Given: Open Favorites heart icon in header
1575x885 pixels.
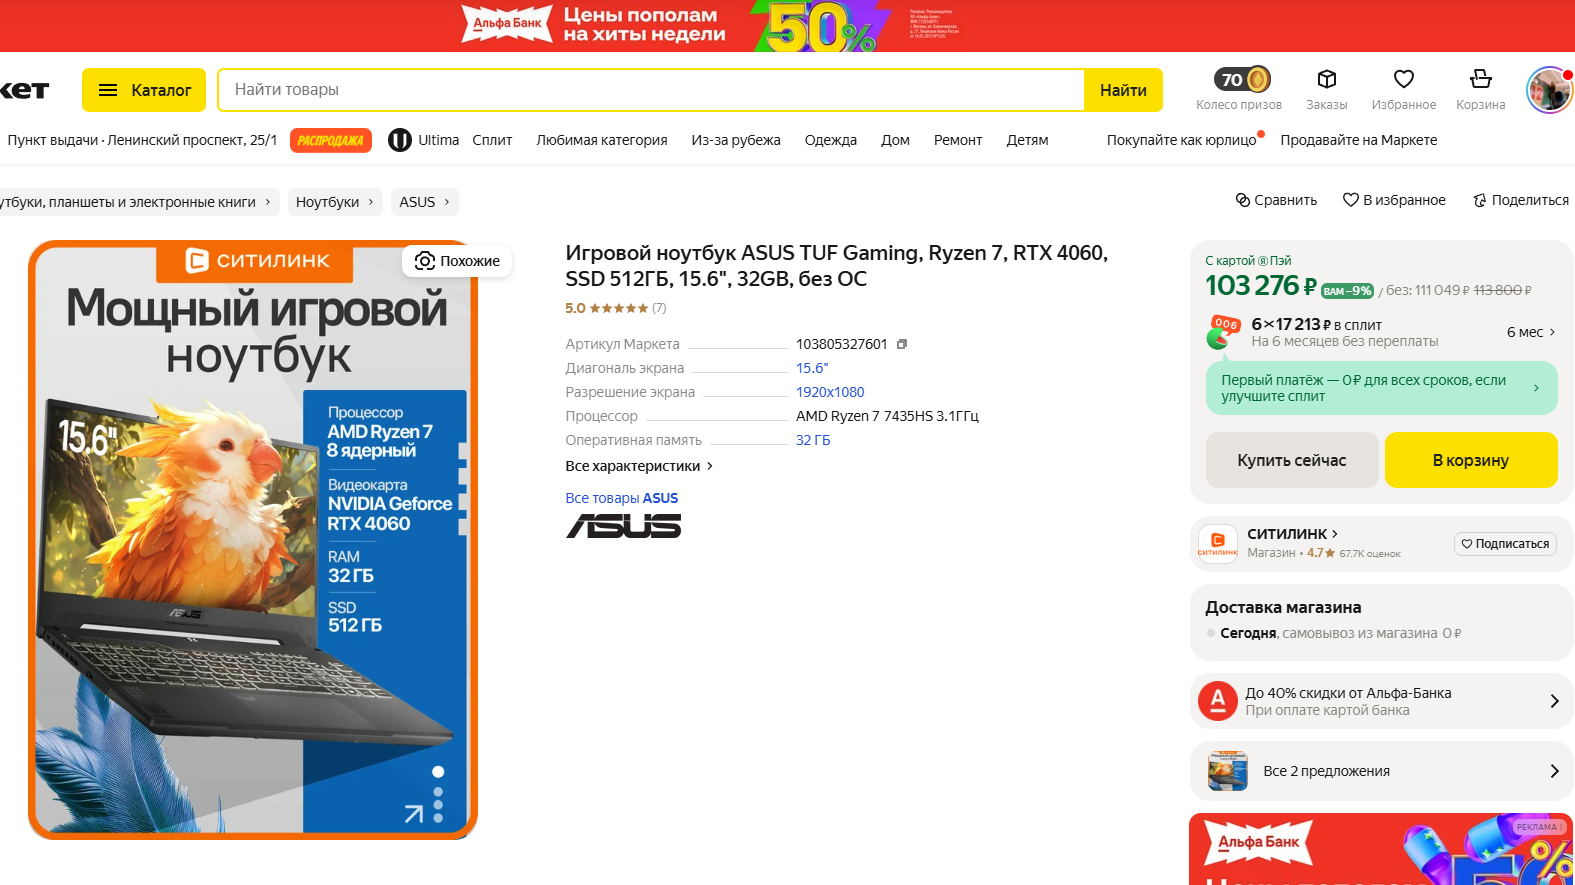Looking at the screenshot, I should pos(1404,79).
